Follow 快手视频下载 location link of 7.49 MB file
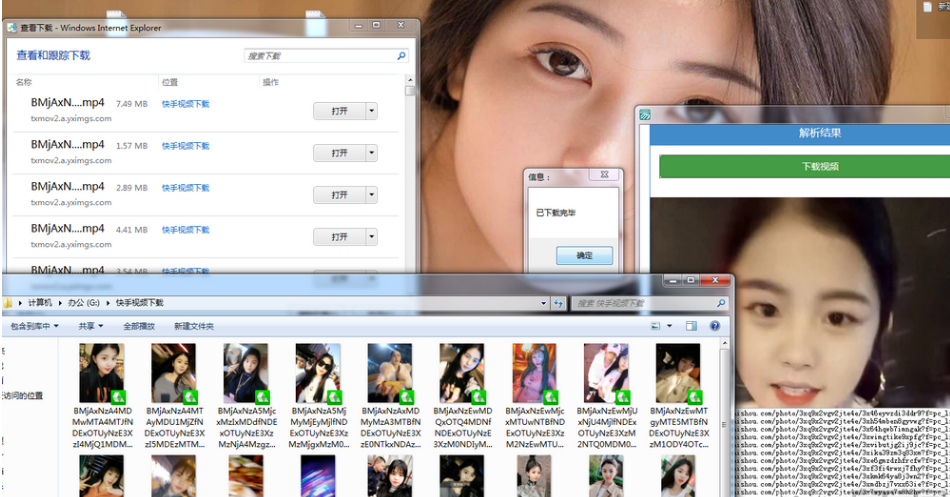This screenshot has width=950, height=497. pyautogui.click(x=185, y=104)
